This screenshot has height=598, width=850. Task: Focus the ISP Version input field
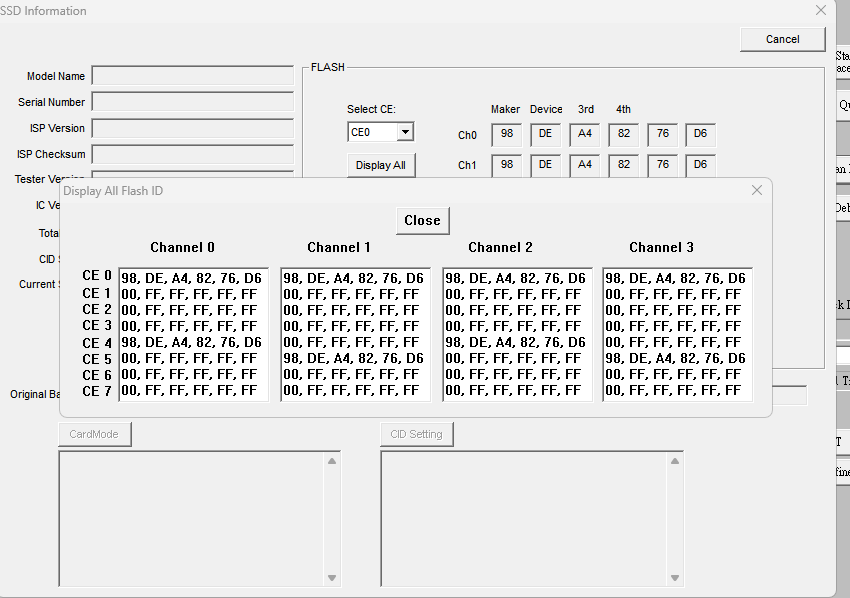pyautogui.click(x=192, y=128)
